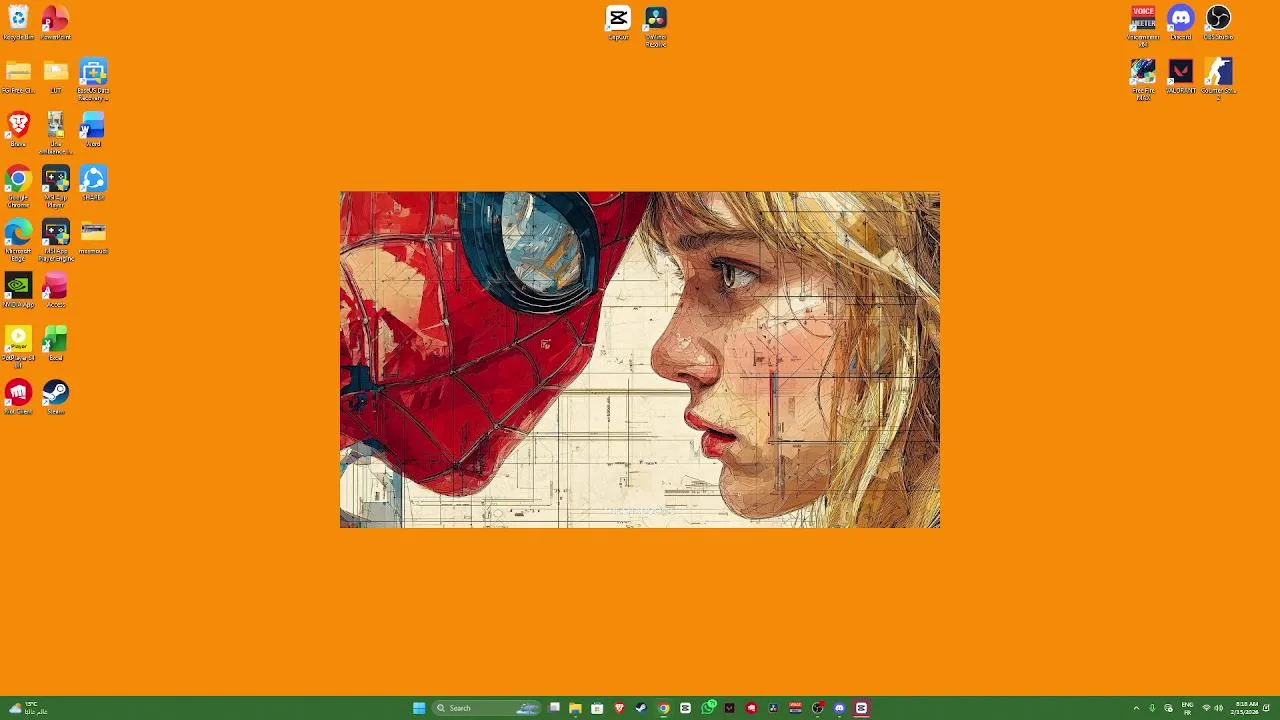Viewport: 1280px width, 720px height.
Task: Show hidden system tray icons
Action: point(1136,708)
